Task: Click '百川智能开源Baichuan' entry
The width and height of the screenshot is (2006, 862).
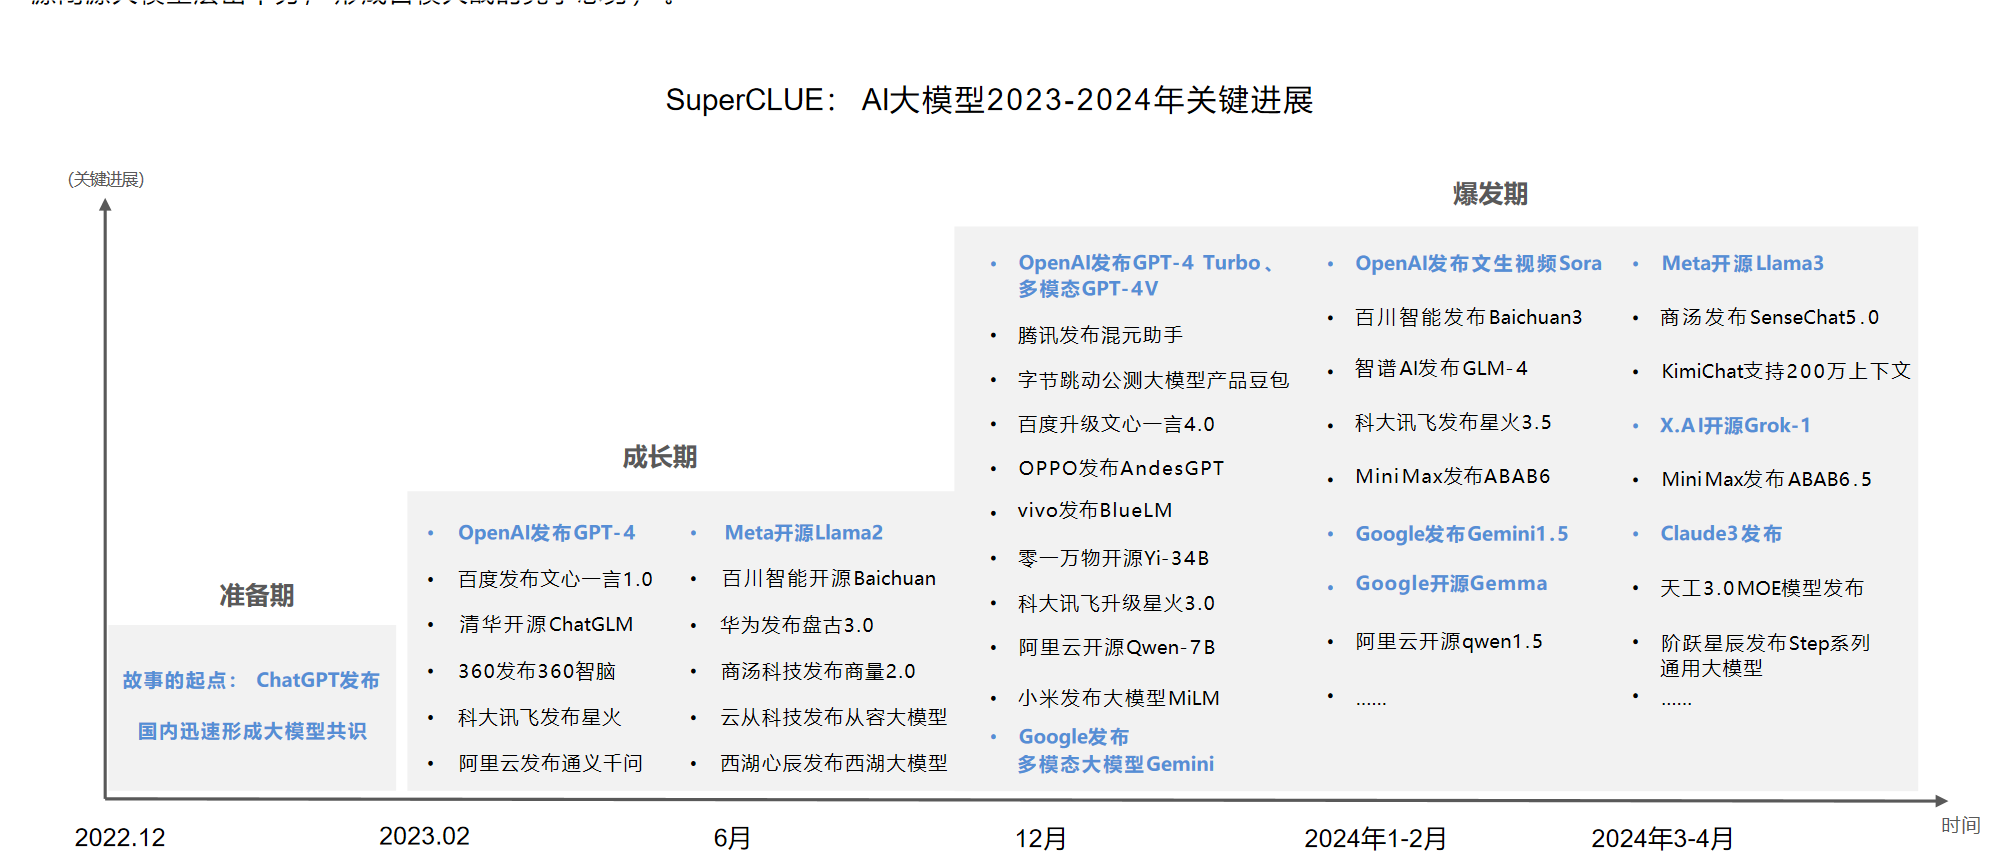Action: tap(829, 578)
